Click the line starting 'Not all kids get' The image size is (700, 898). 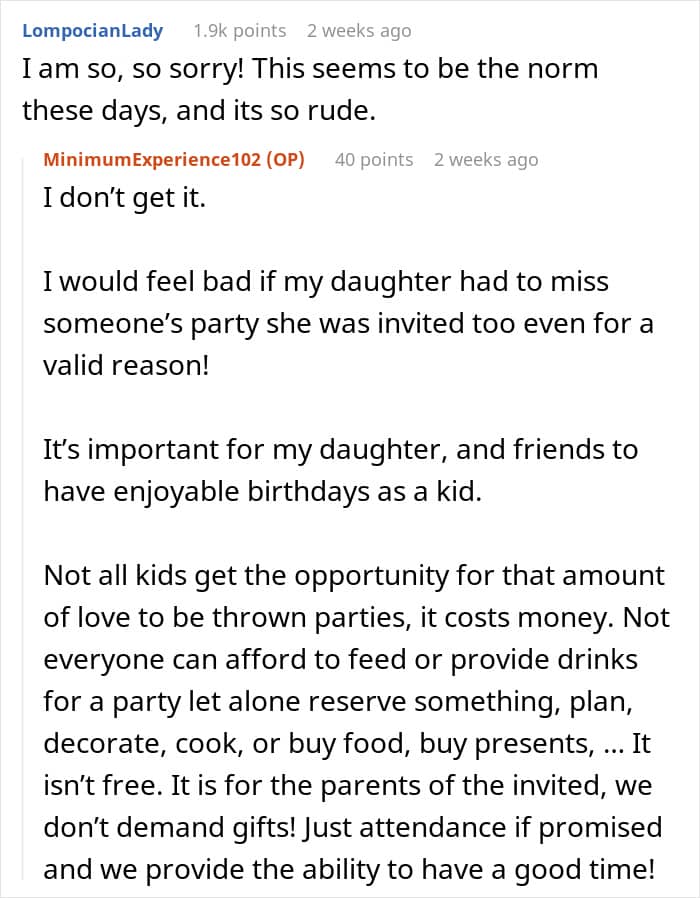[354, 576]
